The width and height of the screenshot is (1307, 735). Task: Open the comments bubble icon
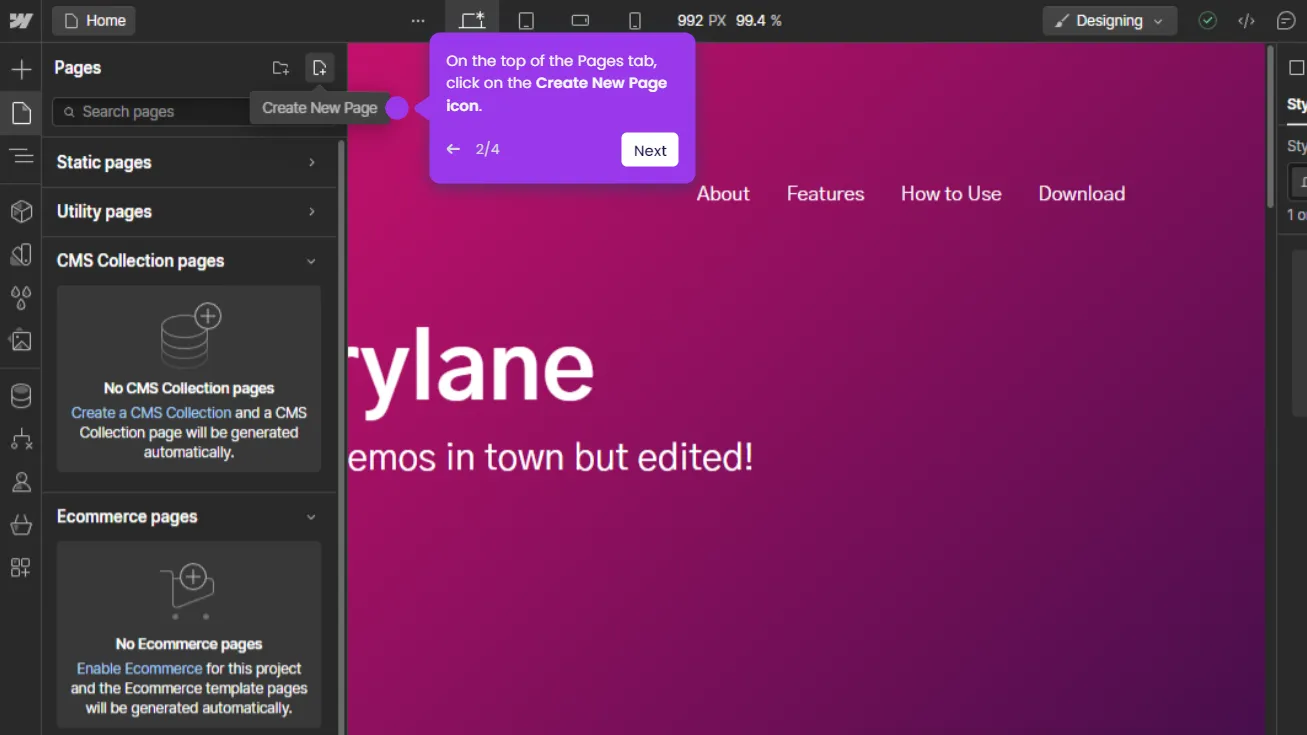coord(1286,20)
